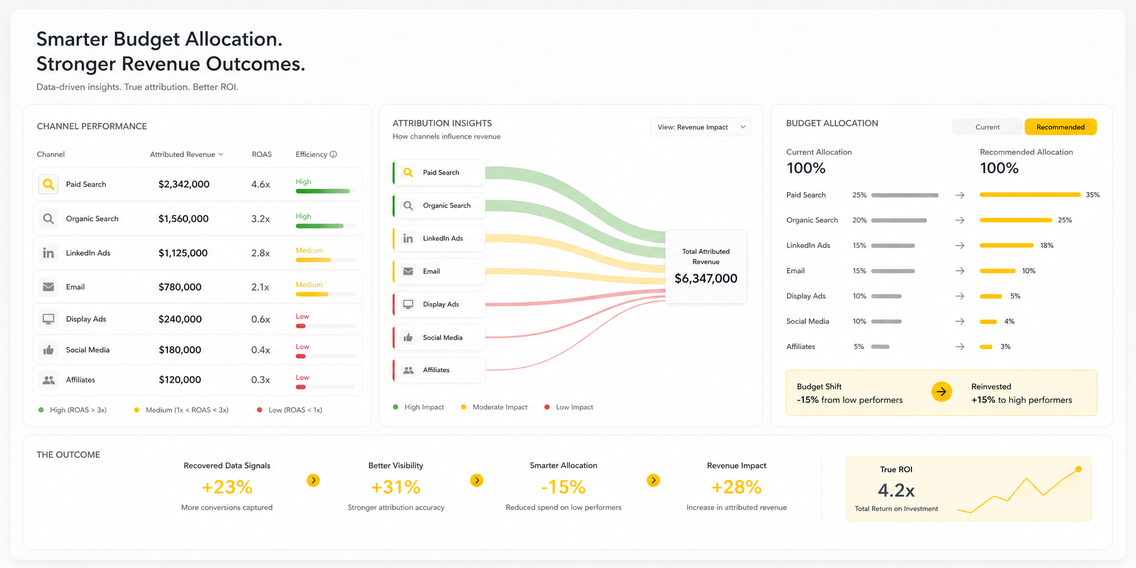Click the -15% Smarter Allocation value

564,487
